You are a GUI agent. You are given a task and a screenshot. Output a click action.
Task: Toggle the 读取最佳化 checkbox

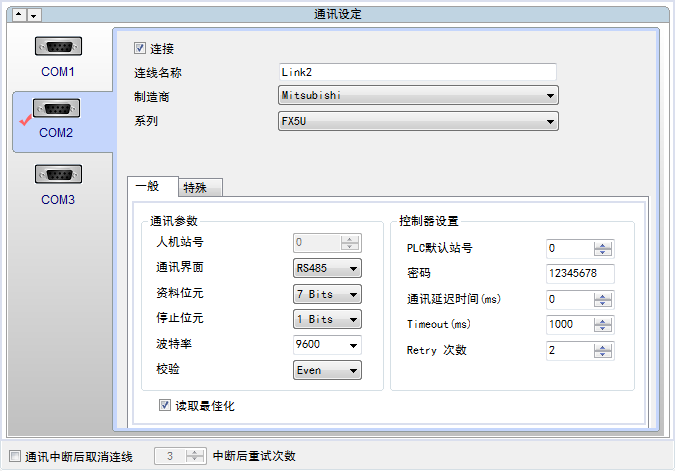[x=166, y=406]
